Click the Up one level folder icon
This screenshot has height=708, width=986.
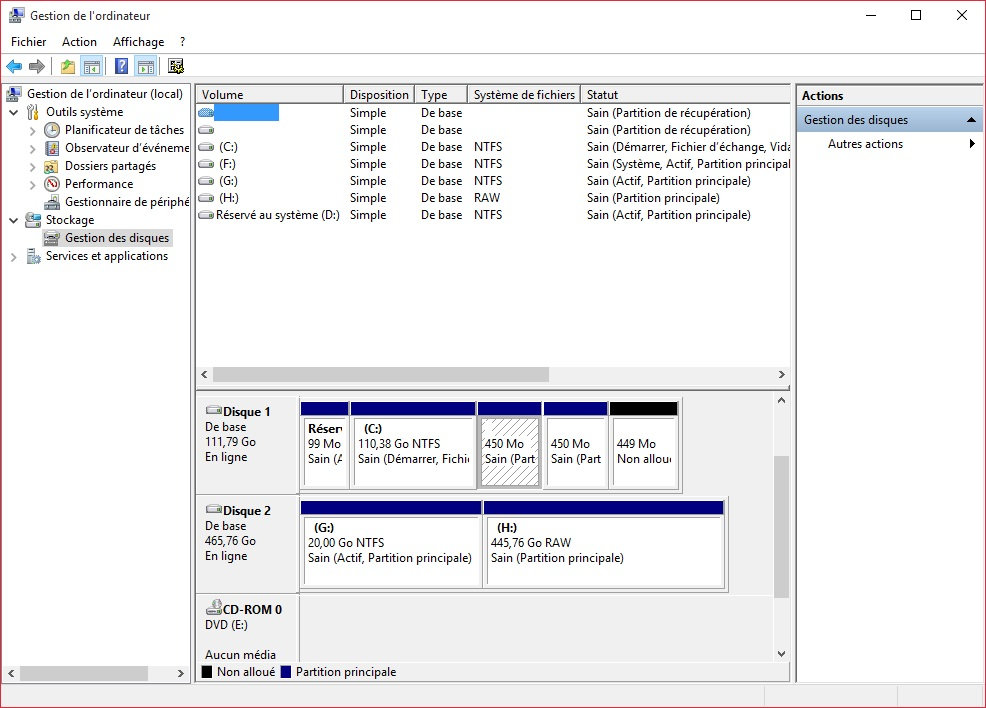click(67, 67)
